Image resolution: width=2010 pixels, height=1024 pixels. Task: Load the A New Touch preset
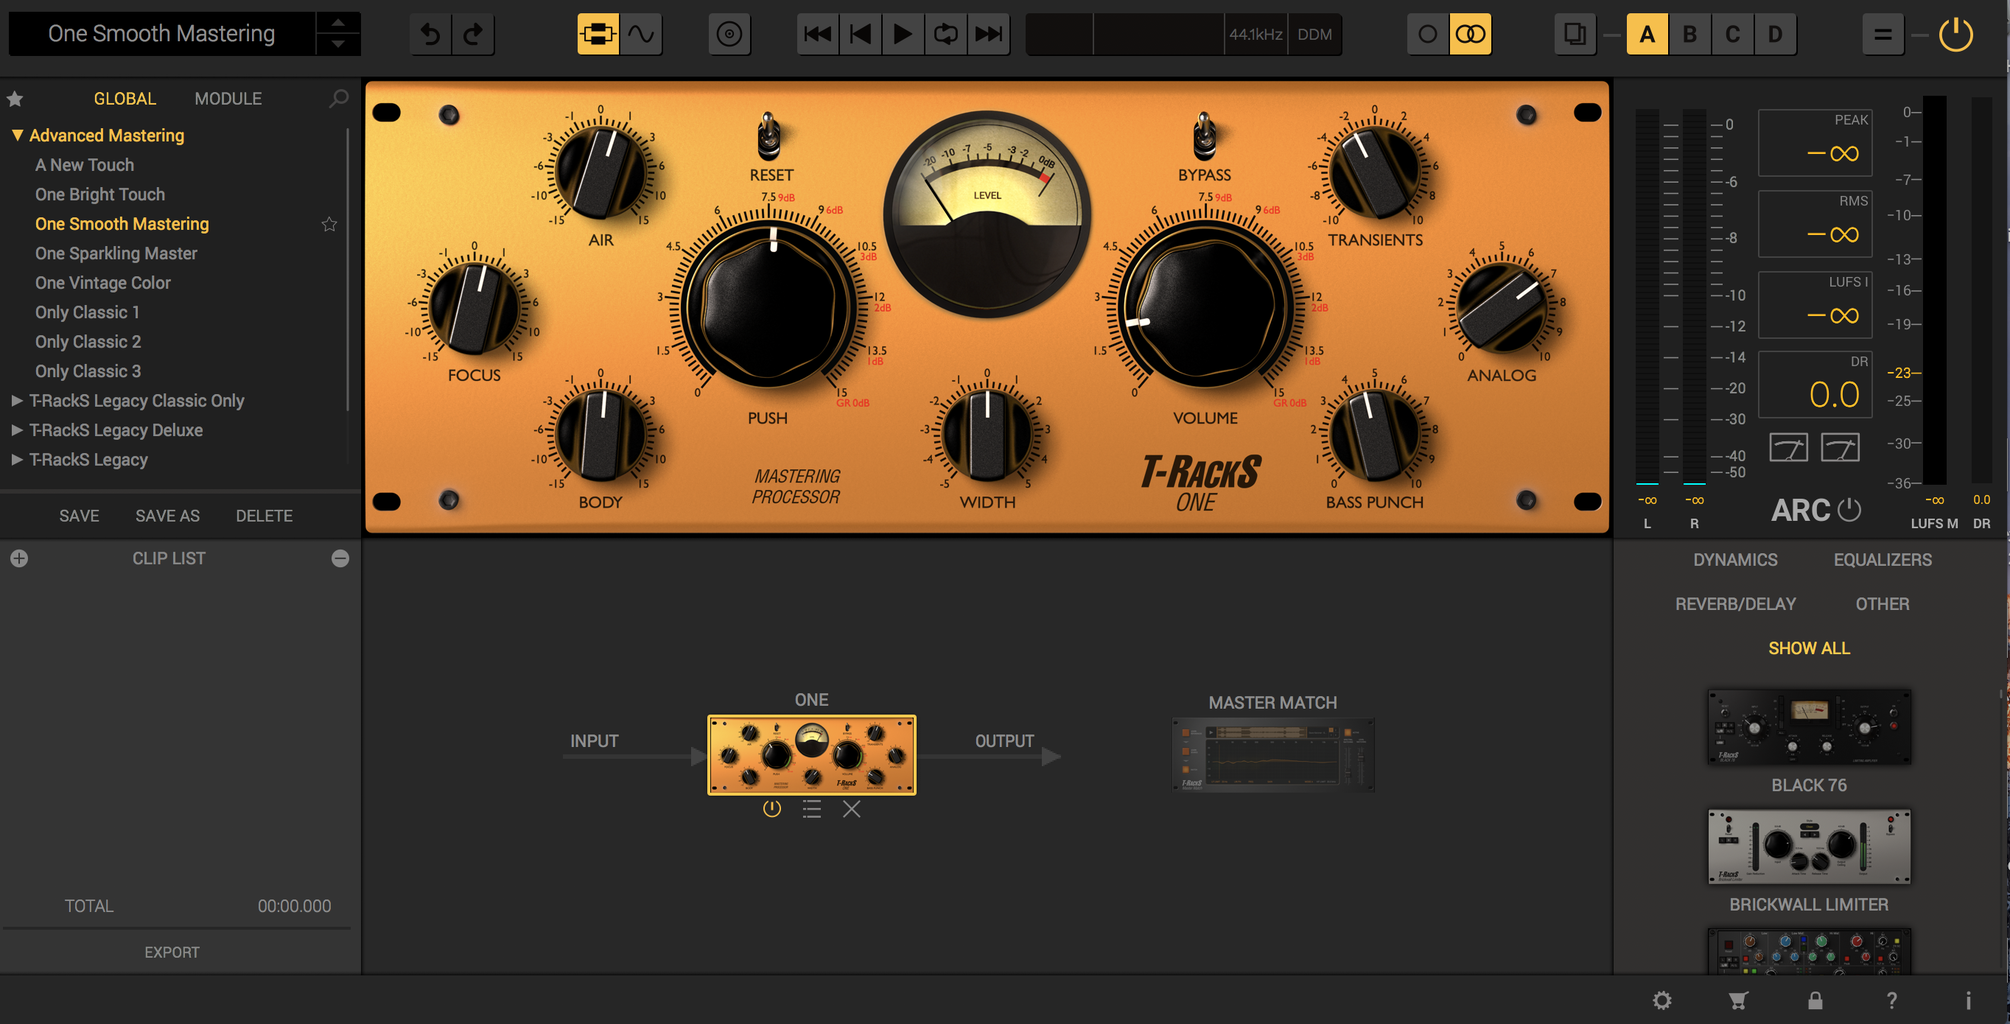(x=85, y=165)
